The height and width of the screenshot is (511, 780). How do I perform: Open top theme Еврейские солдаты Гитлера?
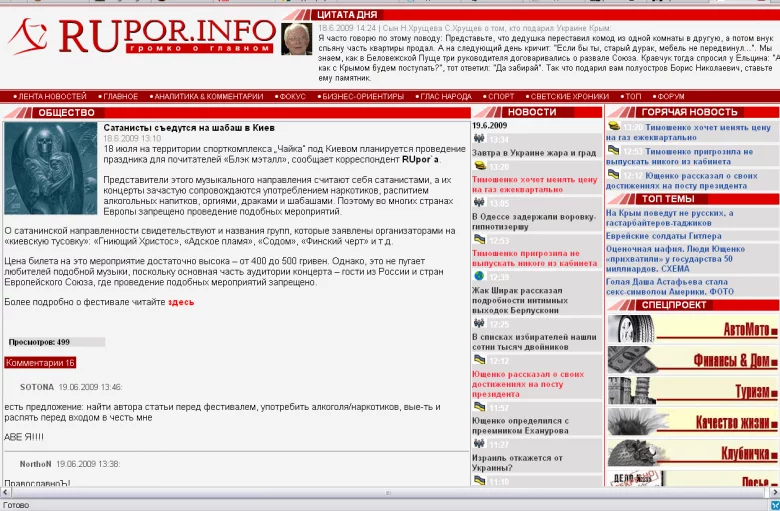(x=664, y=236)
